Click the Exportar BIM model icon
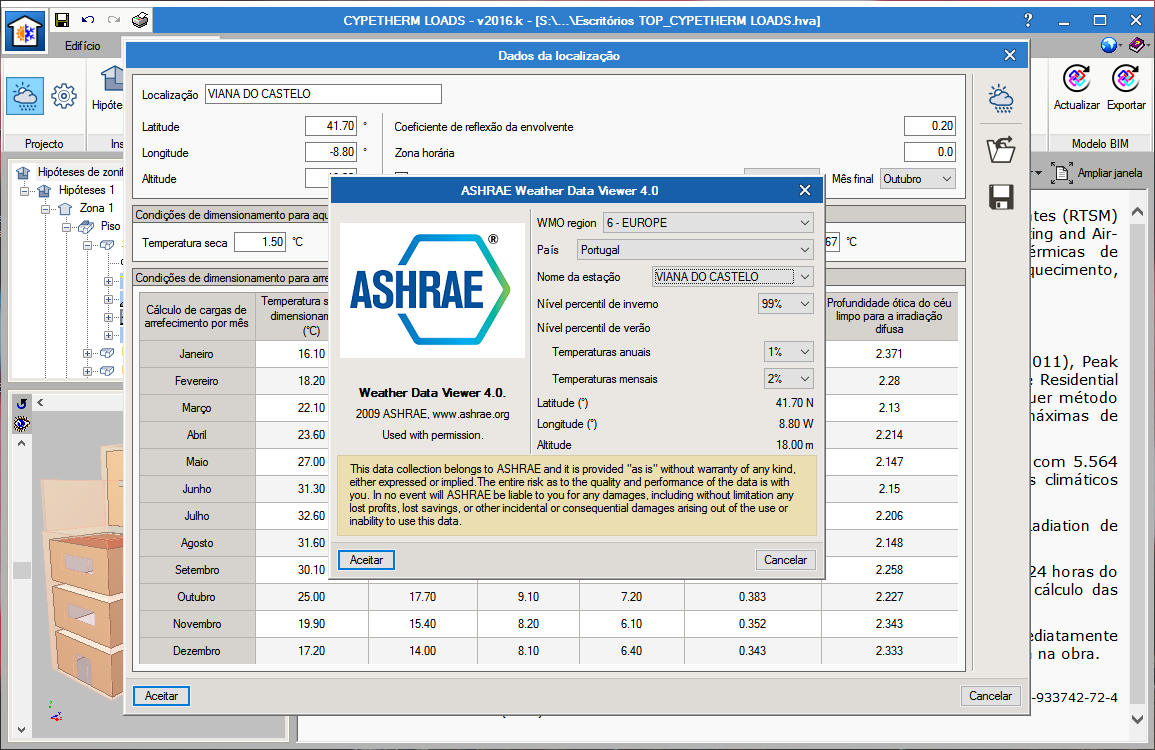 [x=1126, y=78]
